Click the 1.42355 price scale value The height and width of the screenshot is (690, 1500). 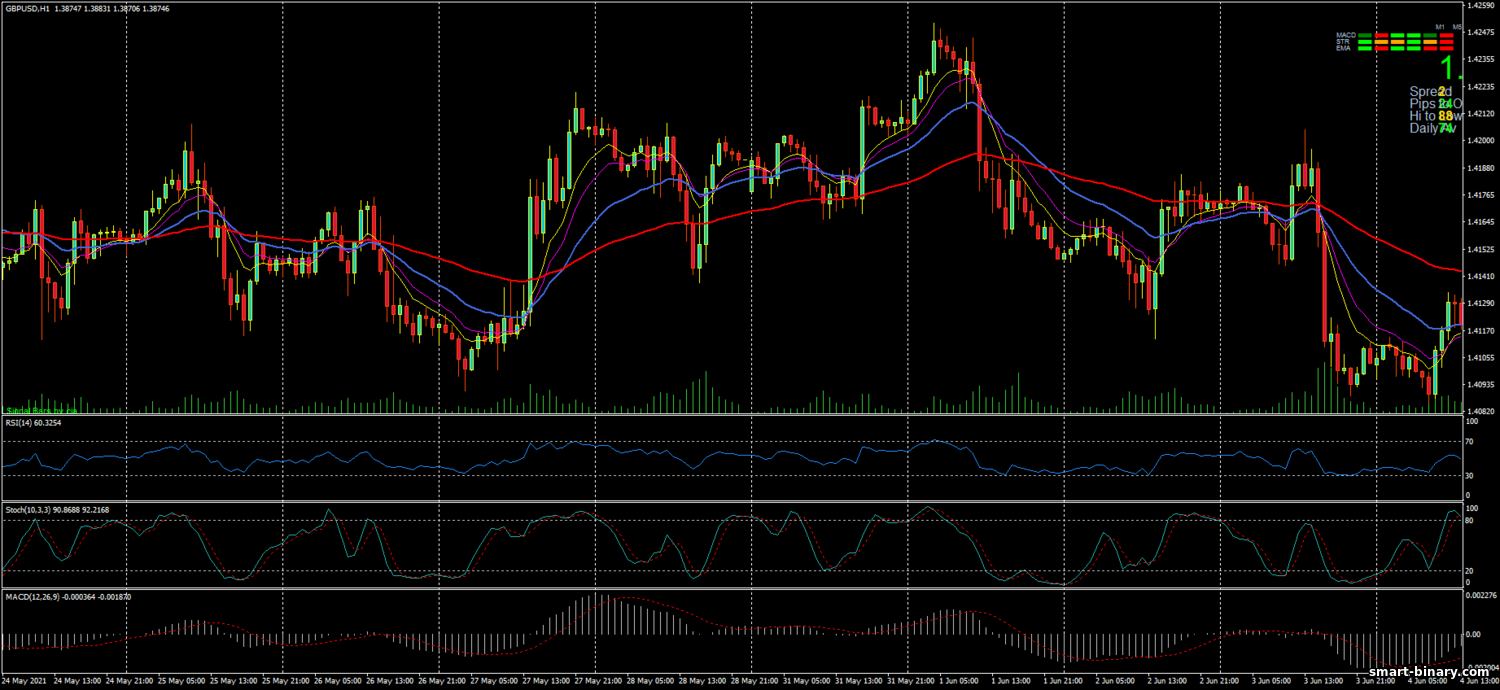[x=1481, y=59]
